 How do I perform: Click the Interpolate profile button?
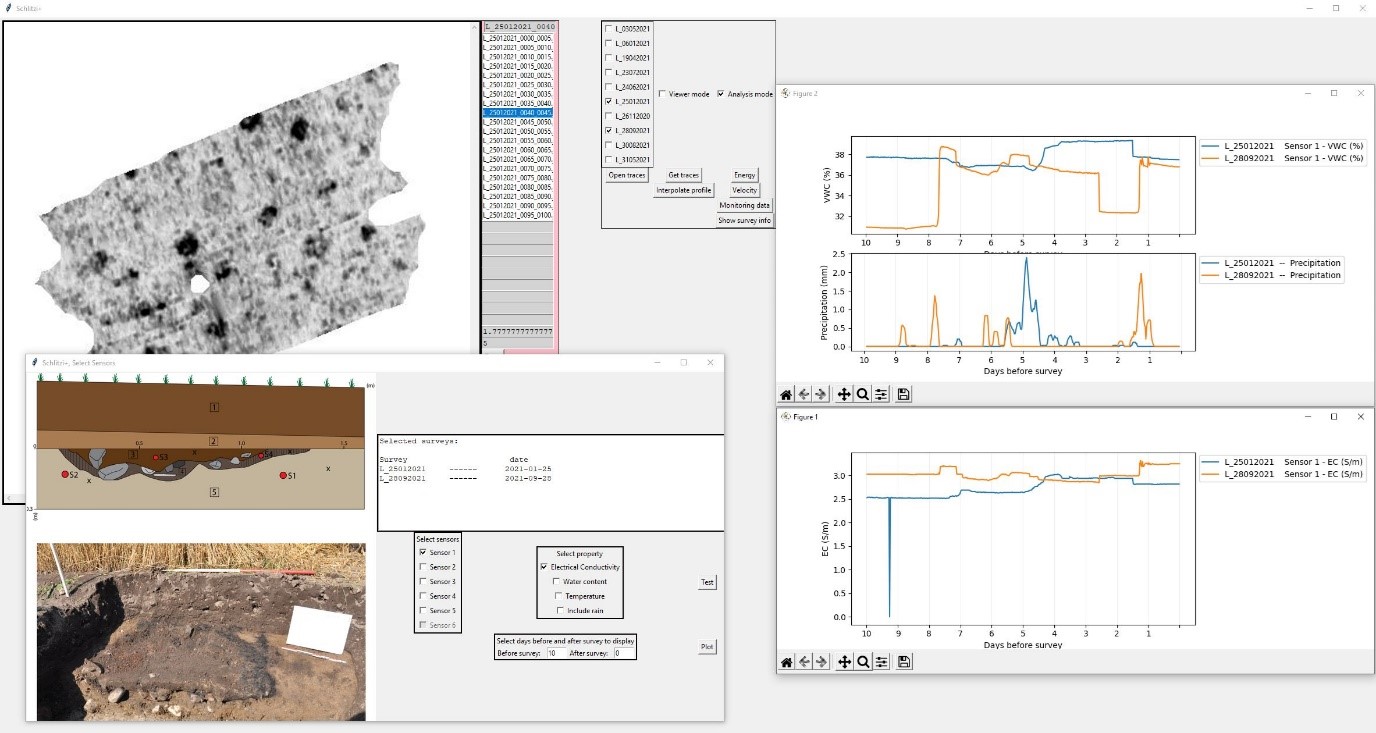click(684, 190)
